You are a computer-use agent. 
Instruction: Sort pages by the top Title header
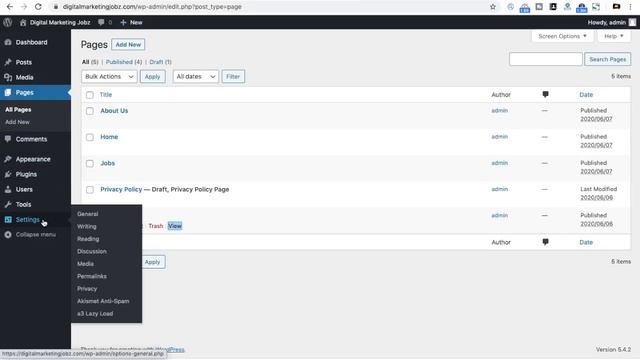[x=106, y=95]
